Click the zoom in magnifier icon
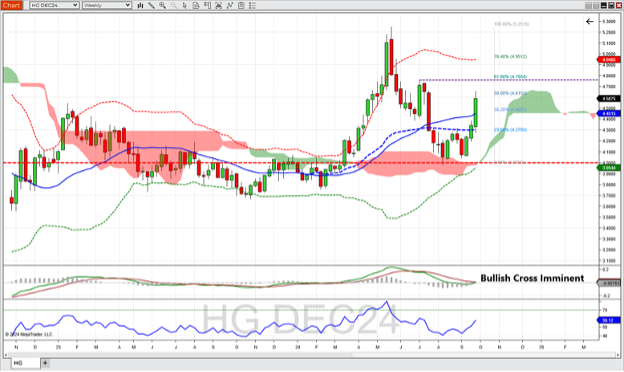 162,5
